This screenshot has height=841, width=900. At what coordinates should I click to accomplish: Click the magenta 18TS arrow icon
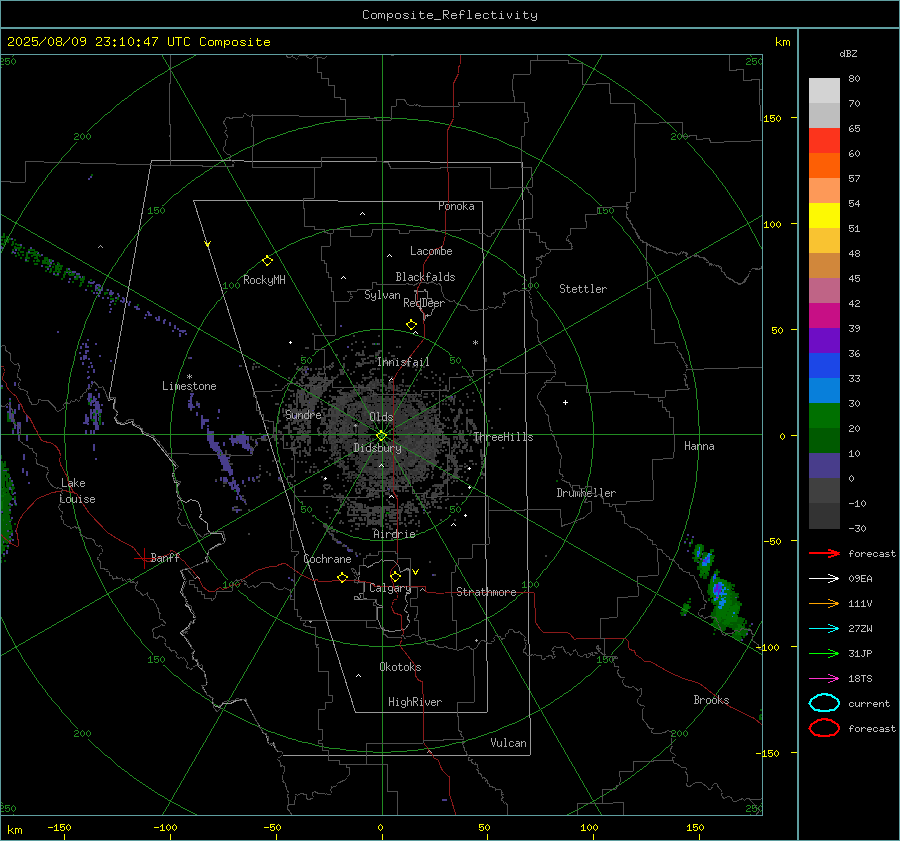point(824,679)
